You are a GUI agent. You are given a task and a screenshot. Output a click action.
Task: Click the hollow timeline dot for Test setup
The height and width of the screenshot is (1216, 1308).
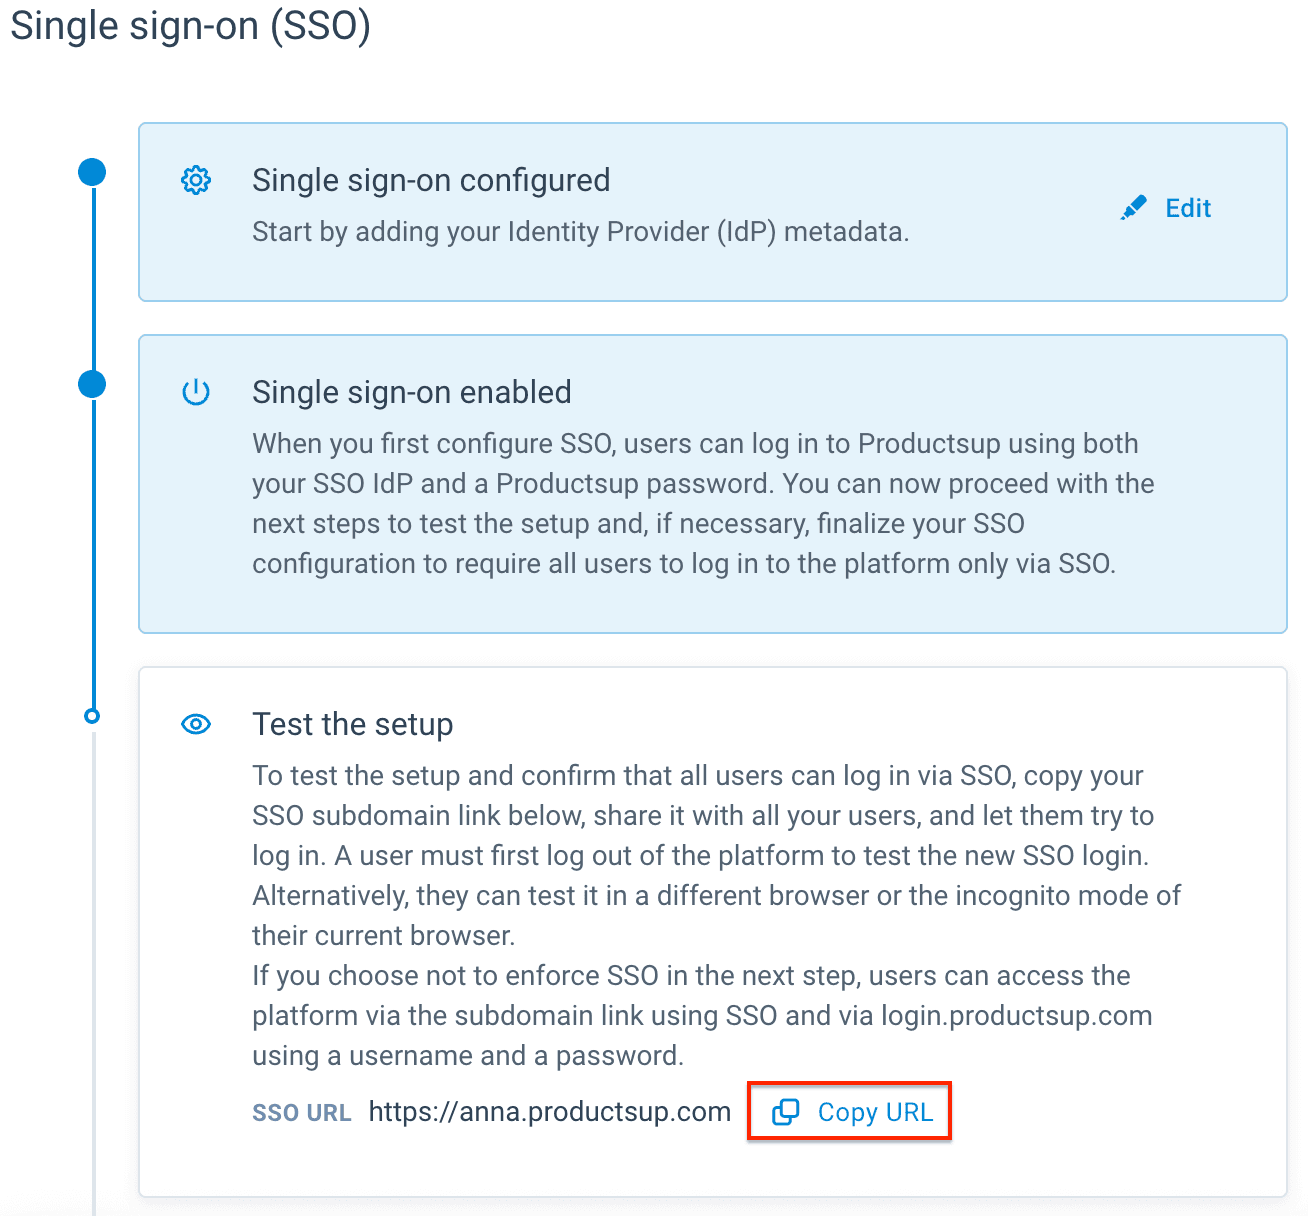[92, 716]
